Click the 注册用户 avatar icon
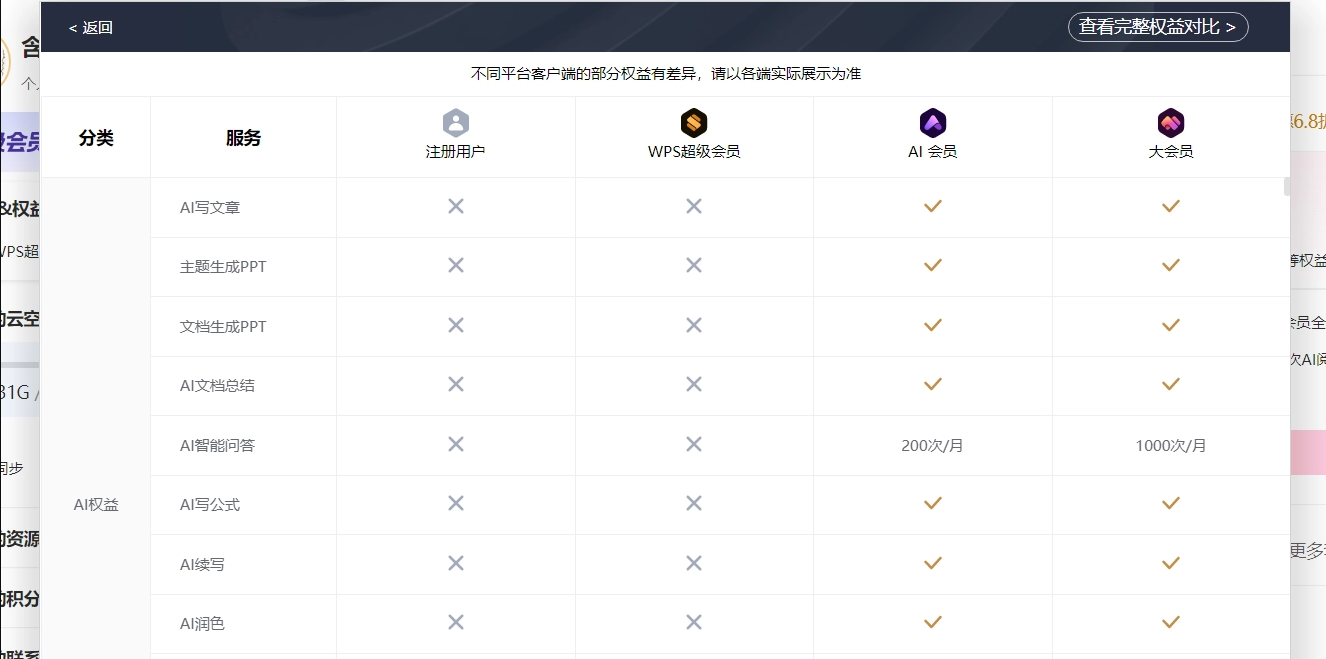1326x659 pixels. coord(456,123)
